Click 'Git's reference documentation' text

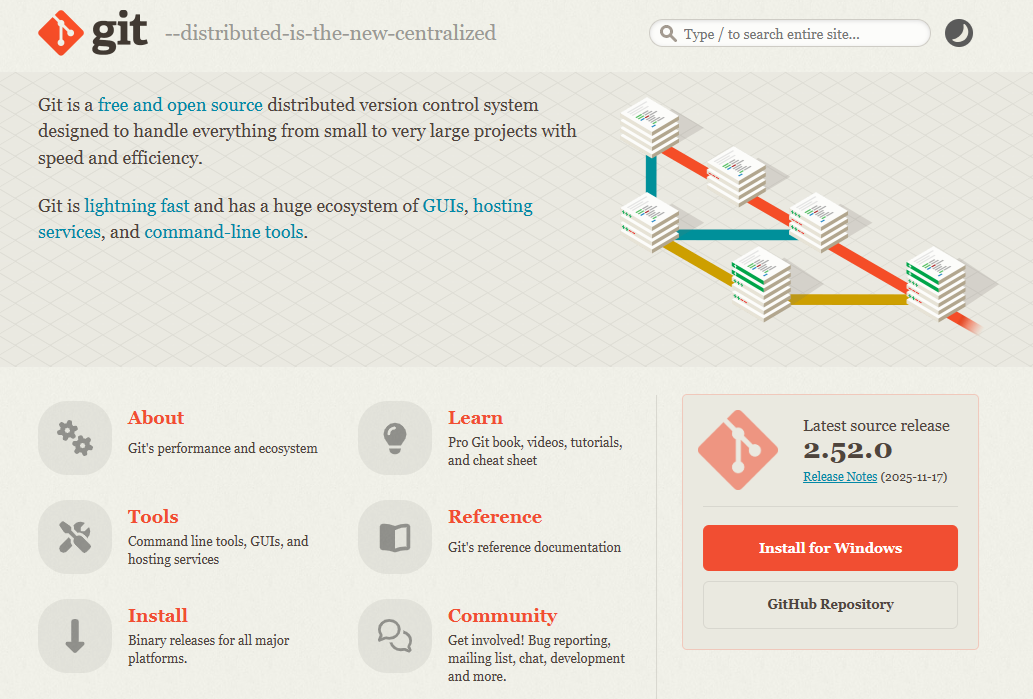[534, 547]
